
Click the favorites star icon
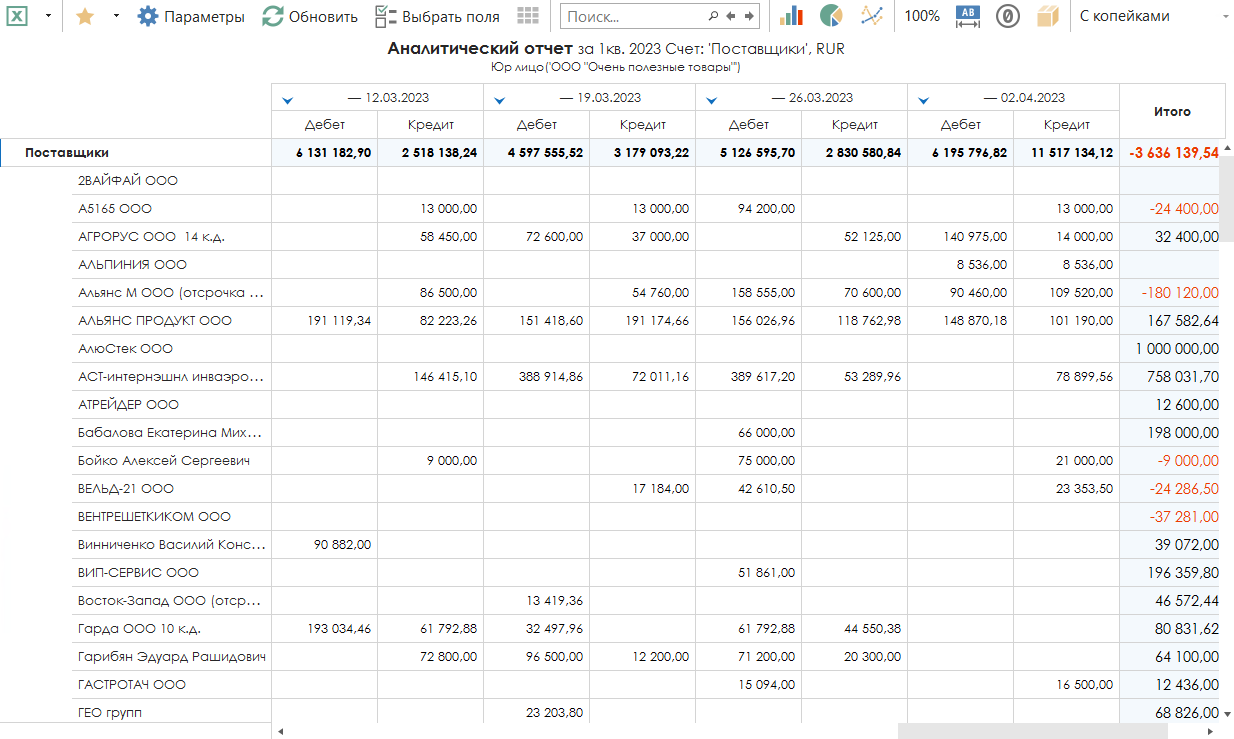point(85,16)
